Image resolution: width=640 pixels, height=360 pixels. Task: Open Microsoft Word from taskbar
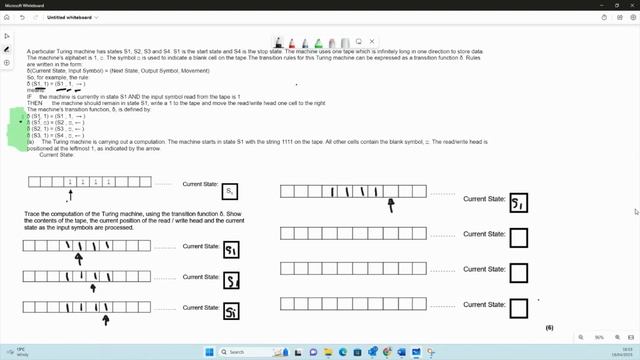[x=402, y=352]
